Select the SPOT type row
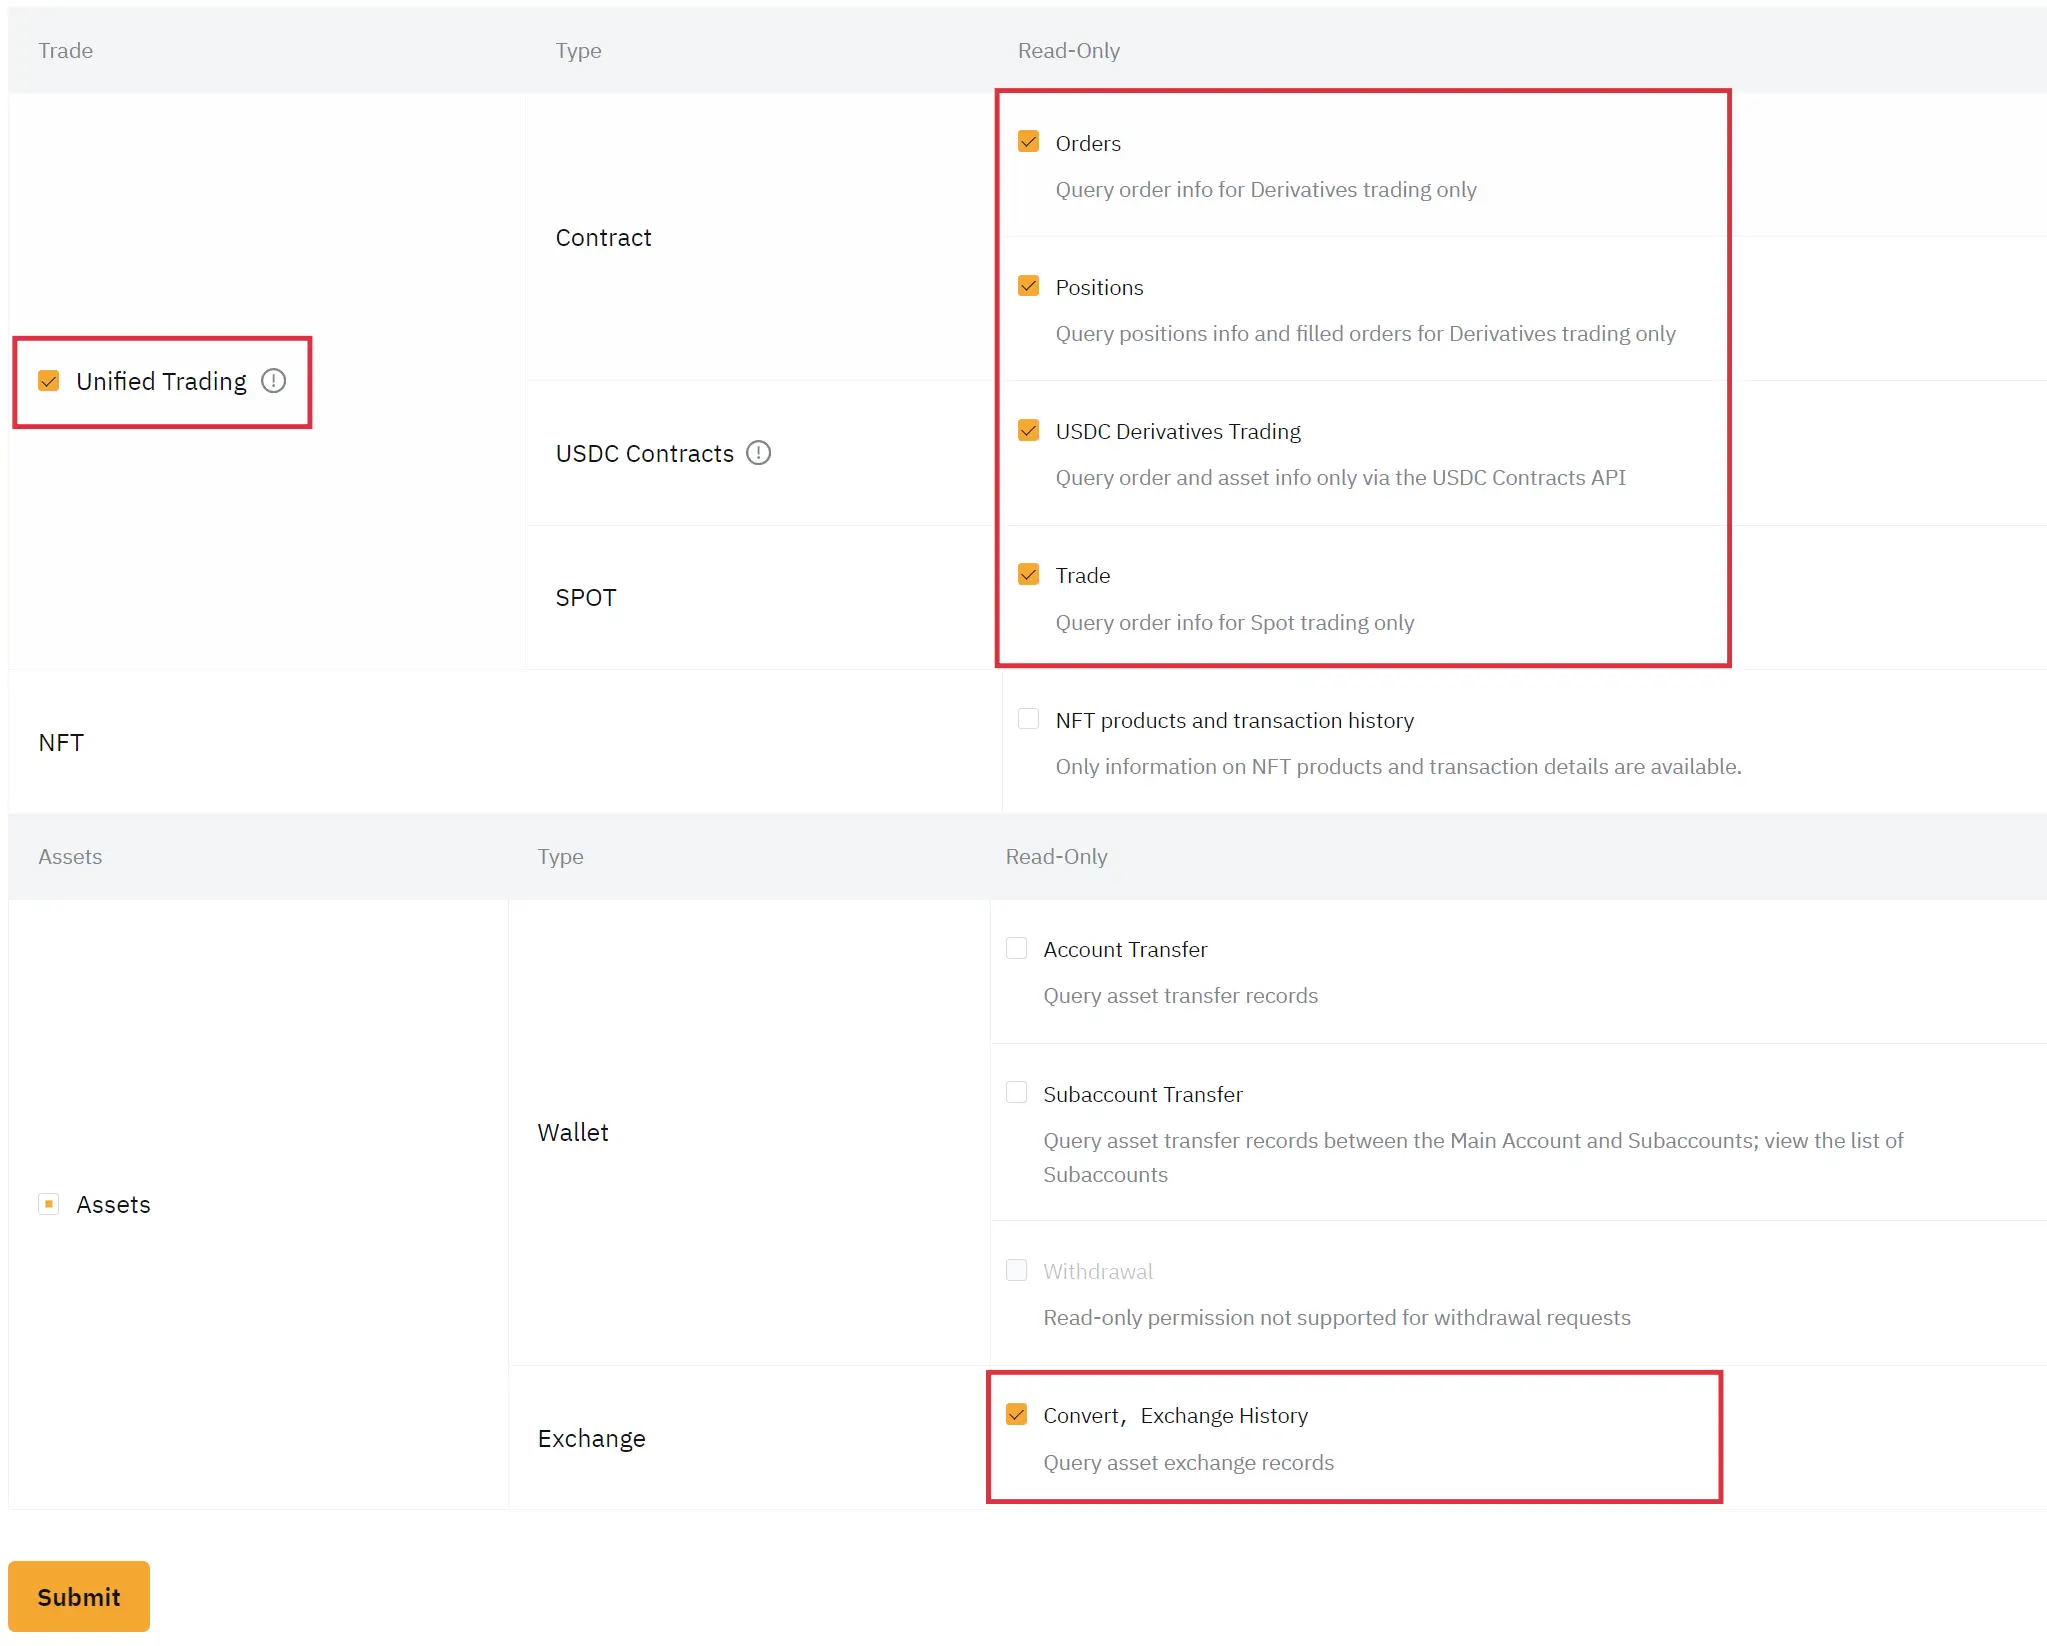Image resolution: width=2047 pixels, height=1646 pixels. pyautogui.click(x=585, y=597)
